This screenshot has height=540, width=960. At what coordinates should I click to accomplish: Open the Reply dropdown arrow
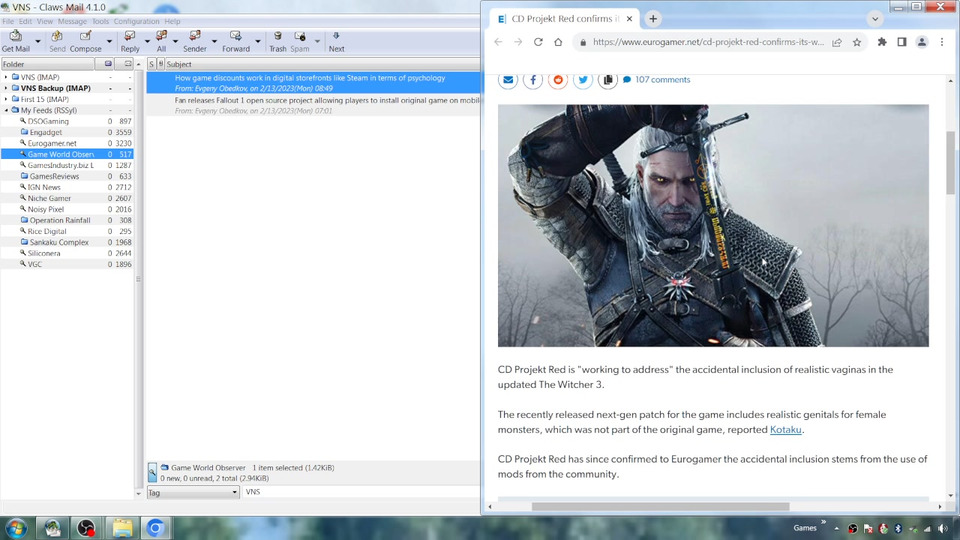pos(147,42)
